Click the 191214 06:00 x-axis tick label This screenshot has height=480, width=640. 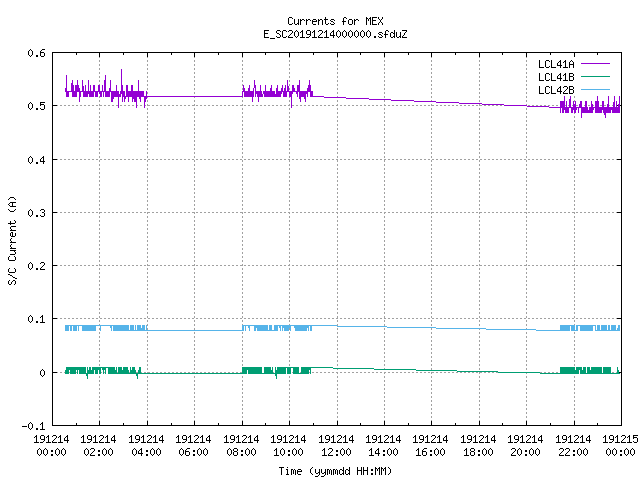[193, 446]
